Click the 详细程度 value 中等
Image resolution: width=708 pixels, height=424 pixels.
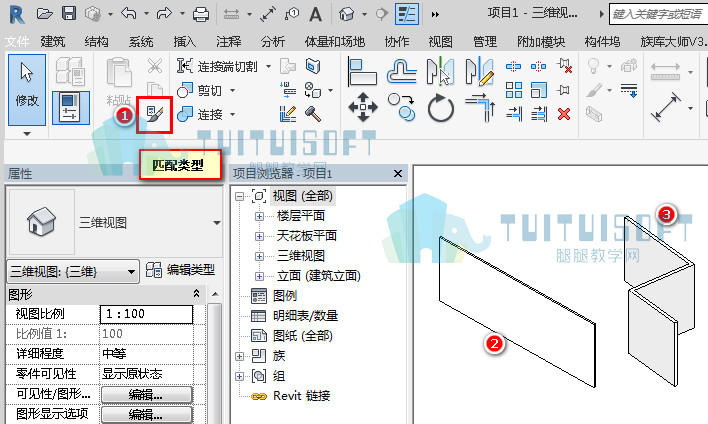point(146,354)
